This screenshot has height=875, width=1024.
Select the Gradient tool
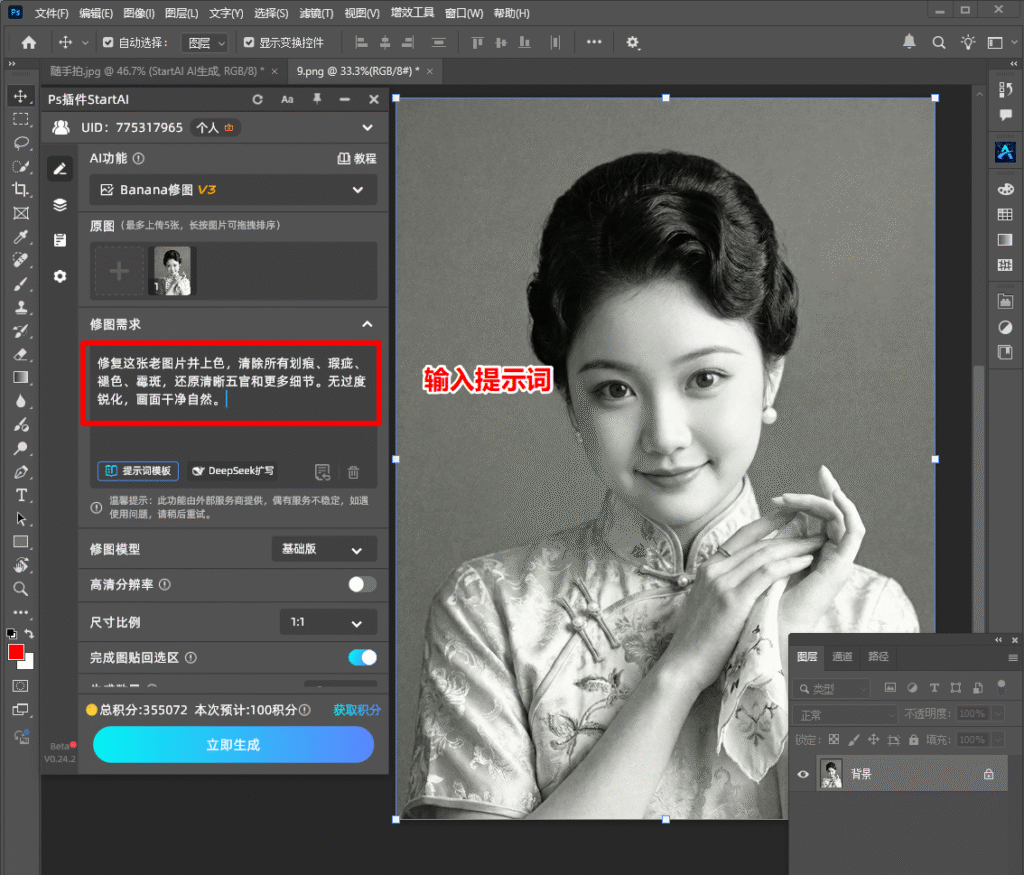[x=20, y=377]
